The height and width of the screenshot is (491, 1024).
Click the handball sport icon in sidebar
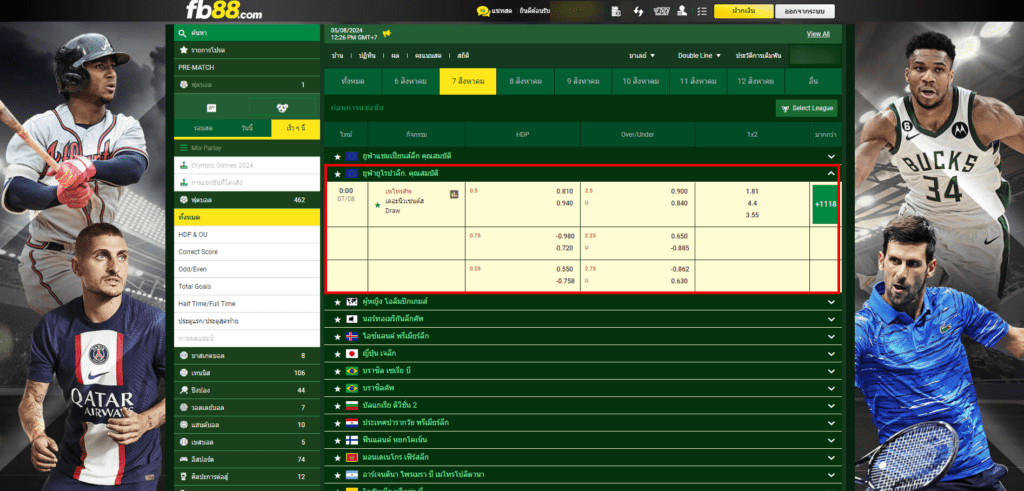(184, 425)
